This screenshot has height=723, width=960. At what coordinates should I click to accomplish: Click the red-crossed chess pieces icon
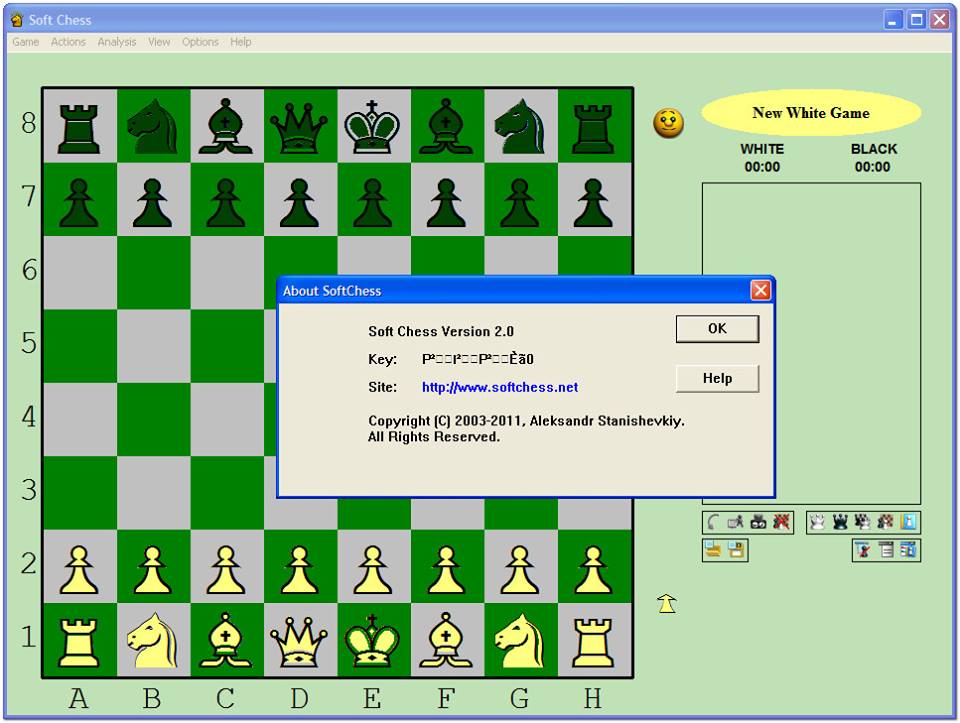(781, 522)
